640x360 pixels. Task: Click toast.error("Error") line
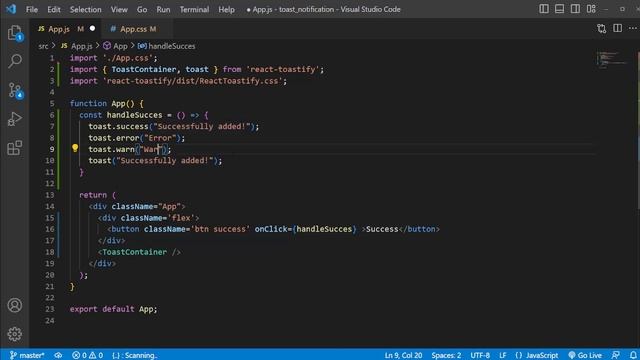pos(136,138)
